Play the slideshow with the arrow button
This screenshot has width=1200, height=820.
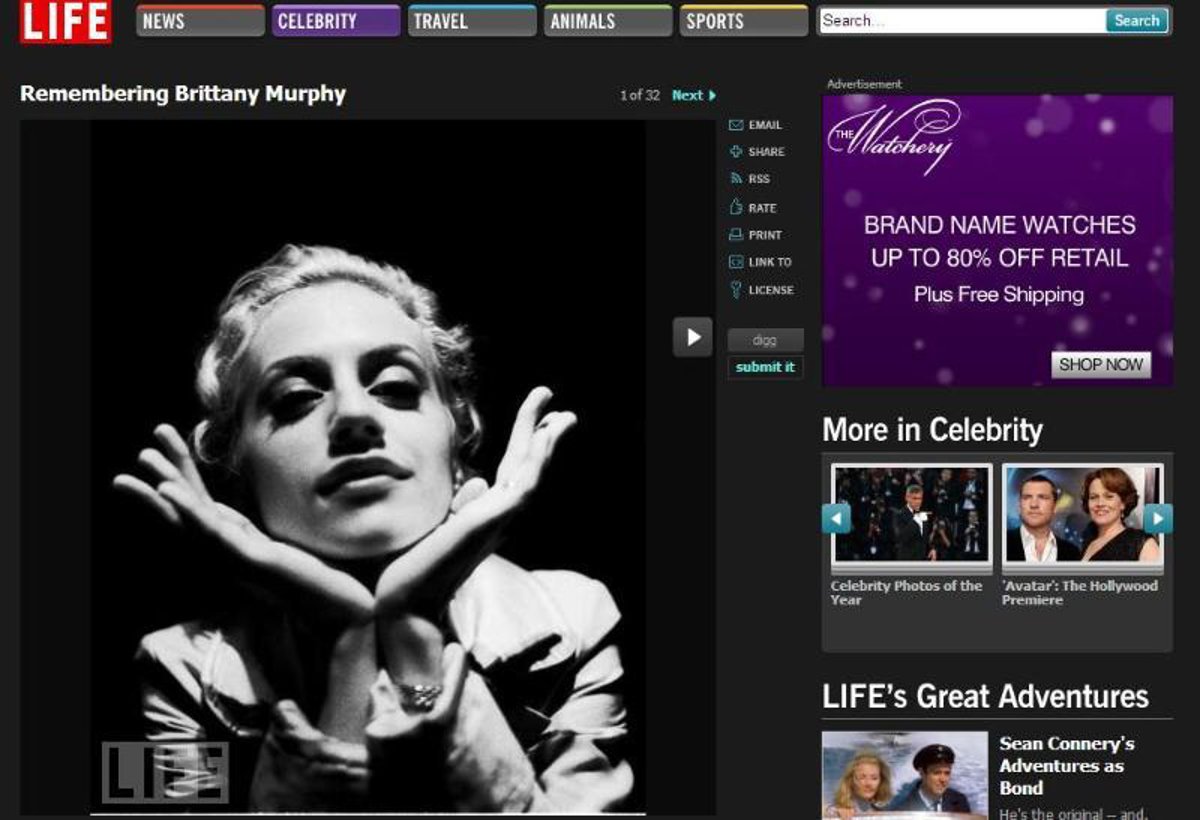coord(692,337)
